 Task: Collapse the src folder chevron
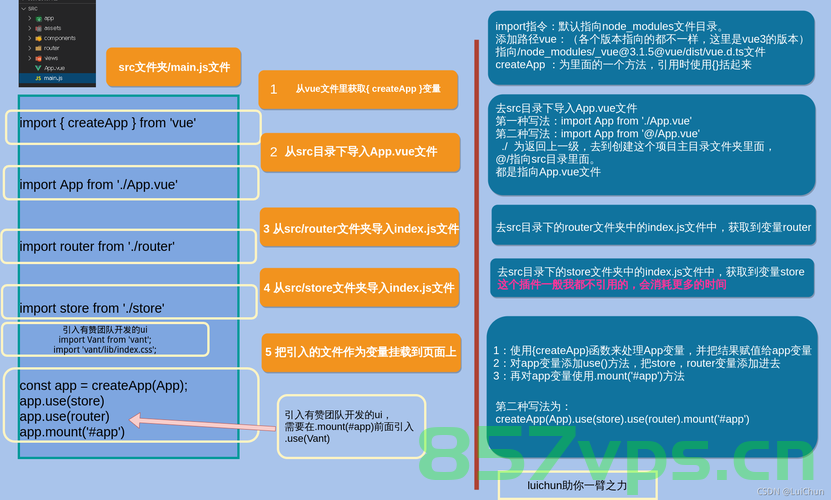23,8
